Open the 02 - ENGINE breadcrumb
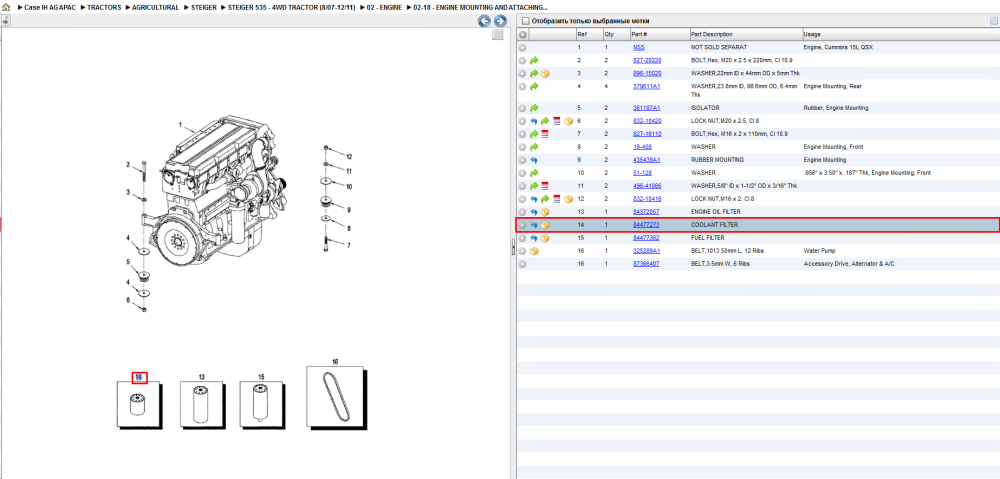Viewport: 1000px width, 479px height. click(x=383, y=8)
